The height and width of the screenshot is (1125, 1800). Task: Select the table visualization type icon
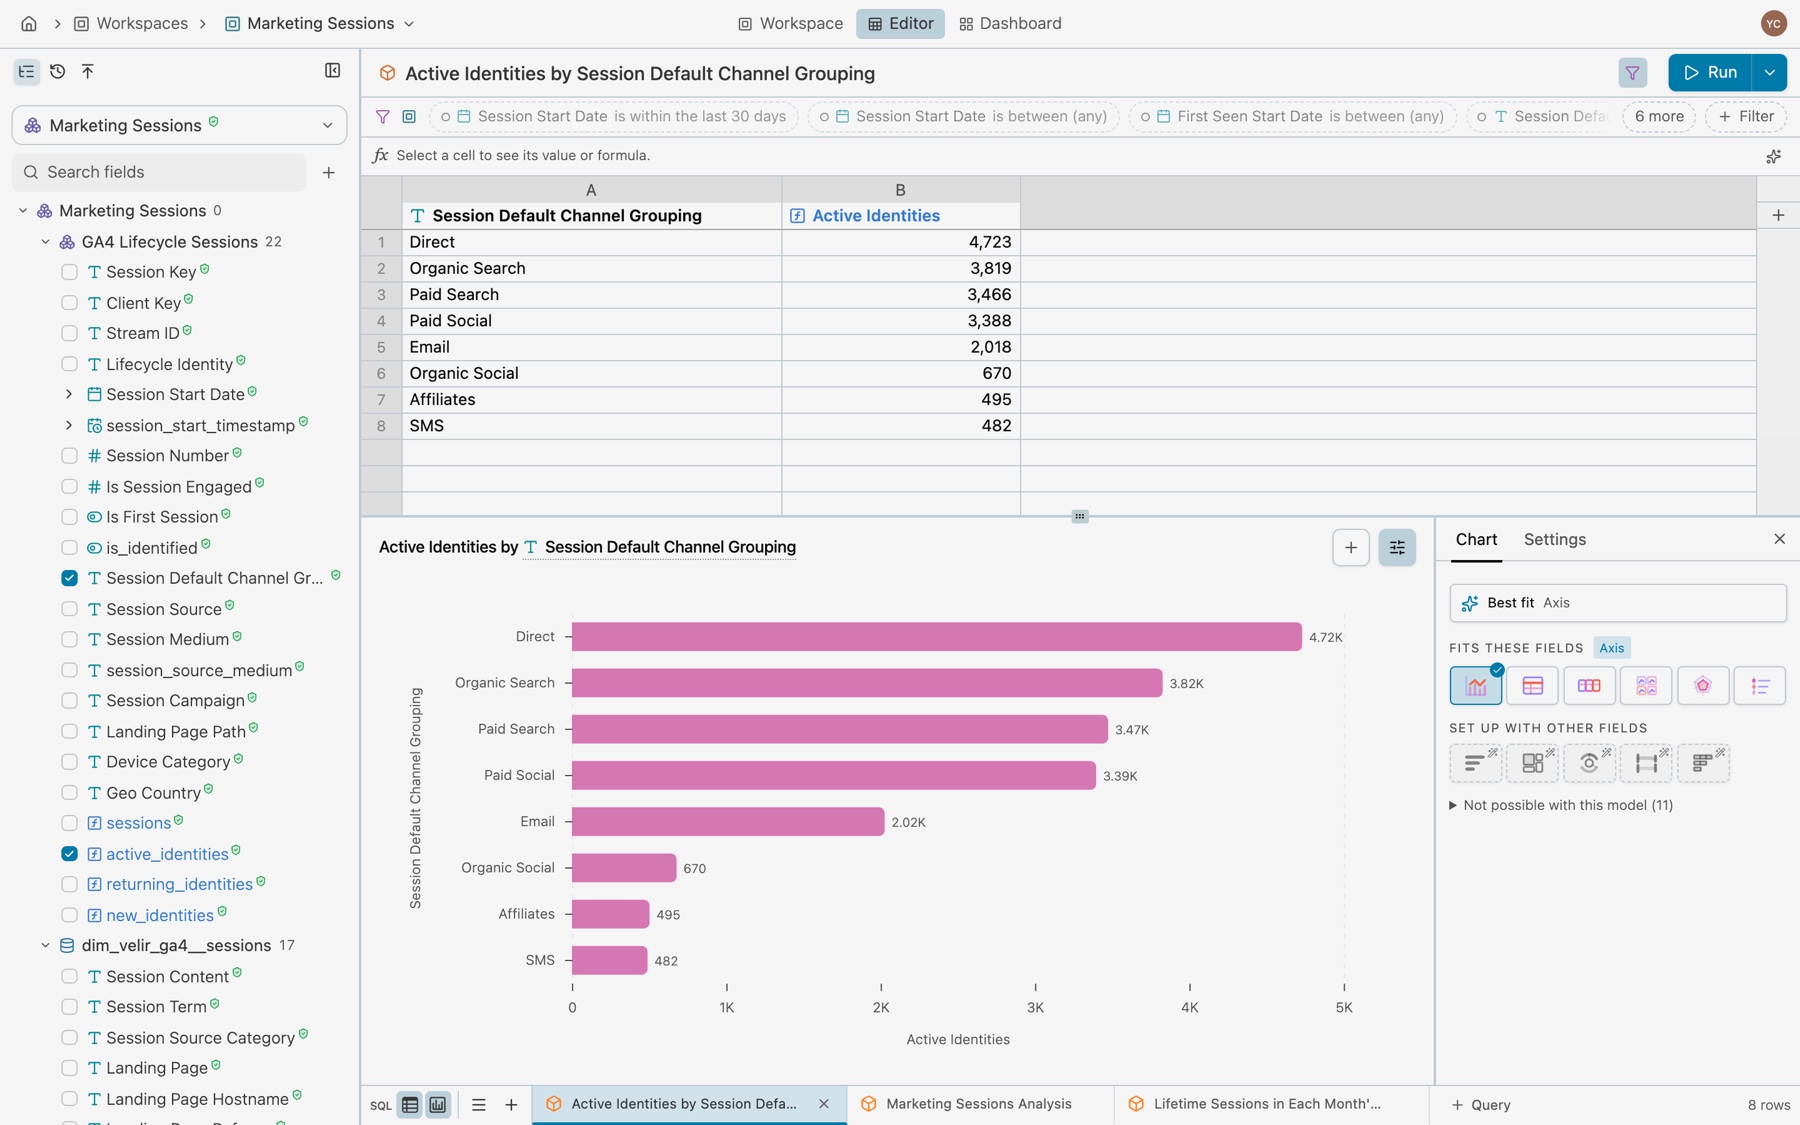click(1532, 685)
